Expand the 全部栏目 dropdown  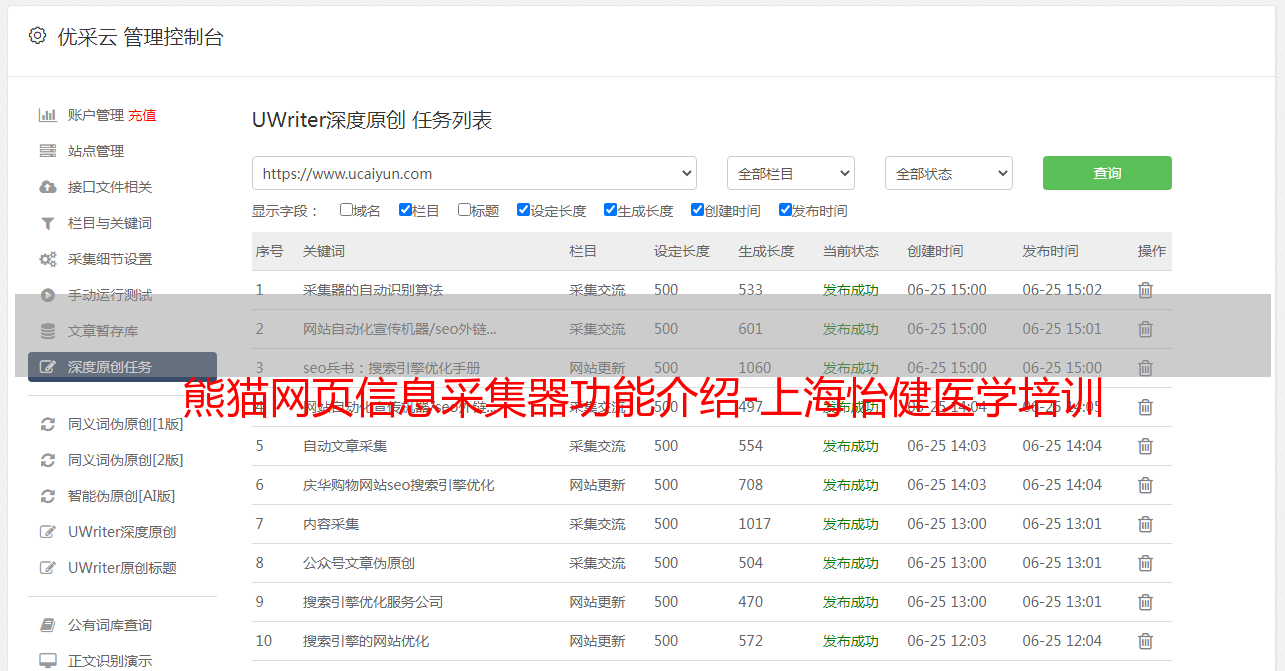click(x=790, y=173)
